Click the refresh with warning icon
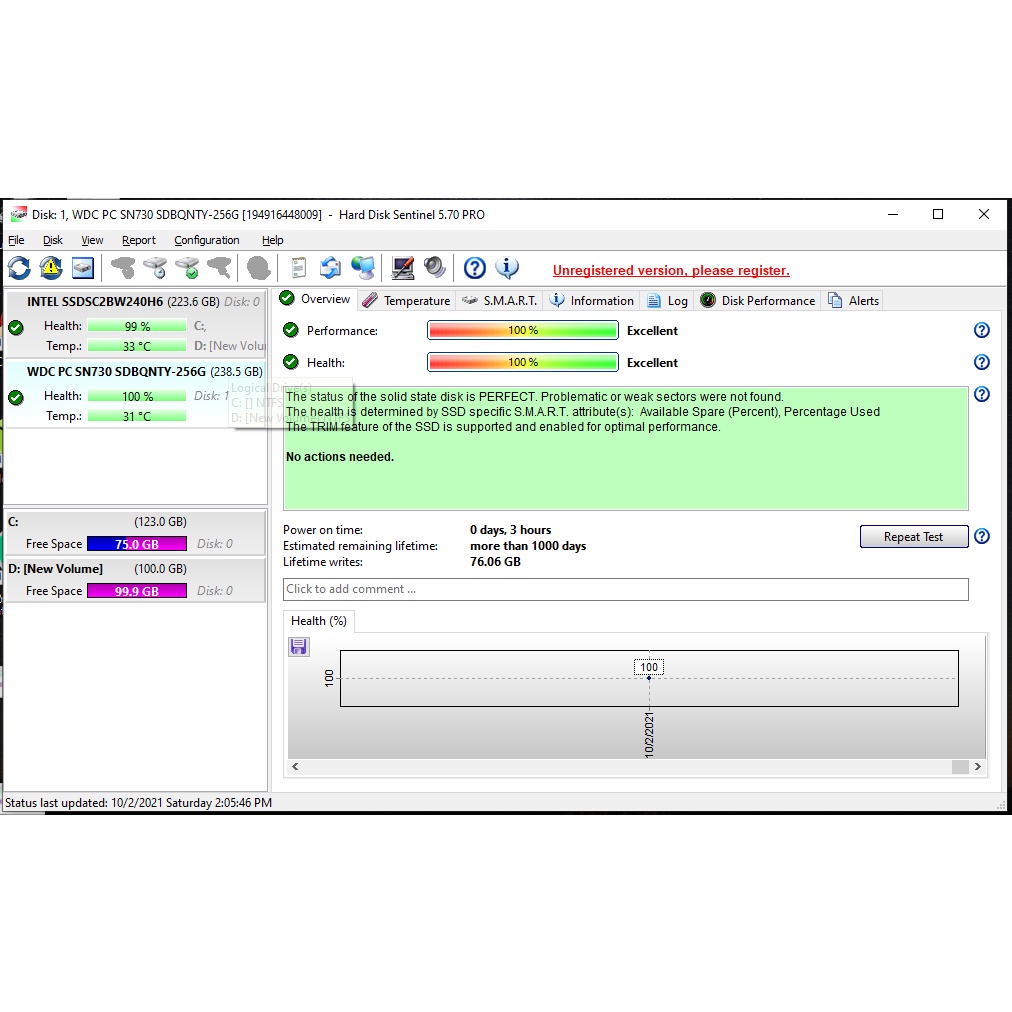Viewport: 1012px width, 1012px height. (x=51, y=268)
